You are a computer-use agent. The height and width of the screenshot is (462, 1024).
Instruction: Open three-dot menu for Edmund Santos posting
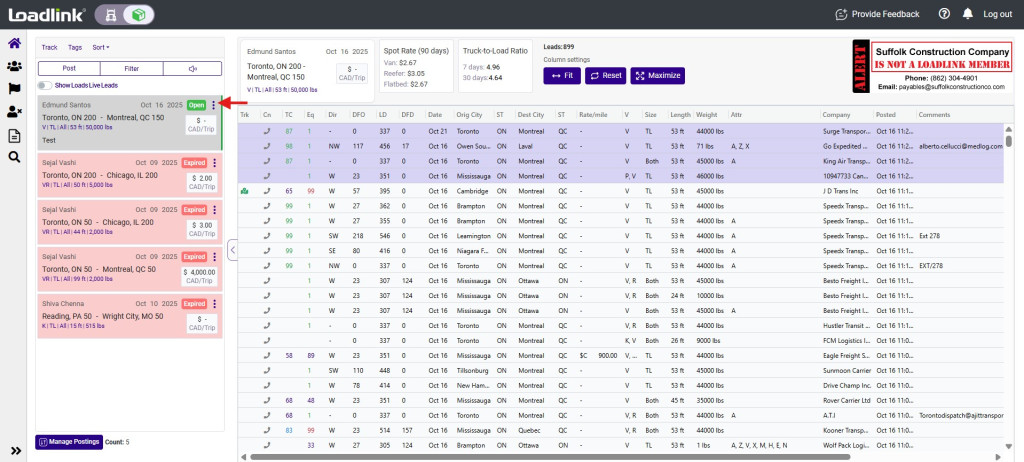tap(213, 104)
